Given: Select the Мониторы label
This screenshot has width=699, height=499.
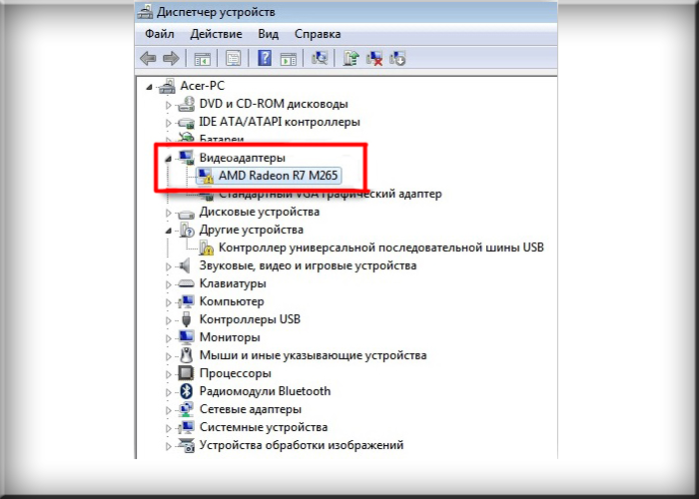Looking at the screenshot, I should click(x=230, y=338).
